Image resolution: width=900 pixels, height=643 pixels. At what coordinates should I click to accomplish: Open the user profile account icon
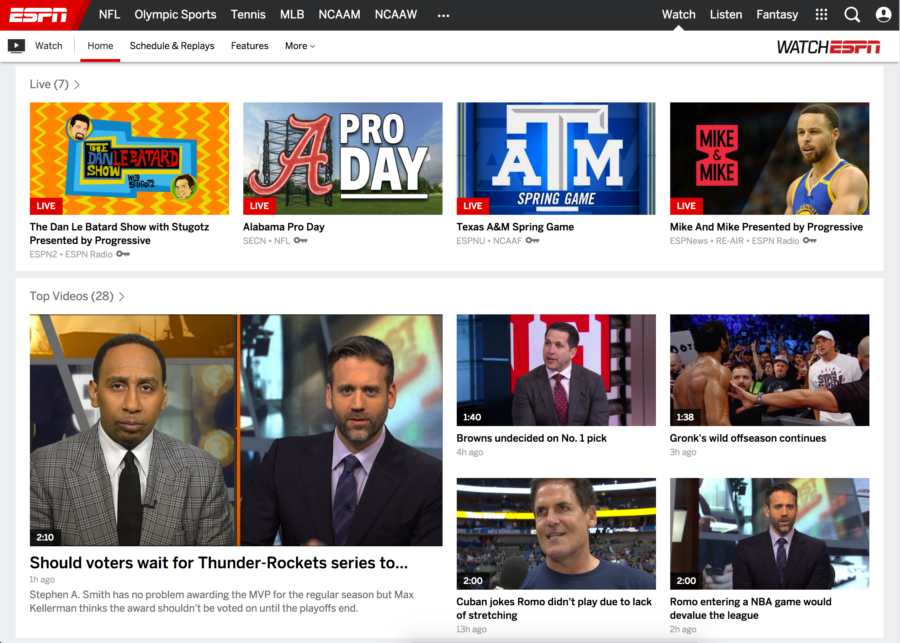click(882, 14)
